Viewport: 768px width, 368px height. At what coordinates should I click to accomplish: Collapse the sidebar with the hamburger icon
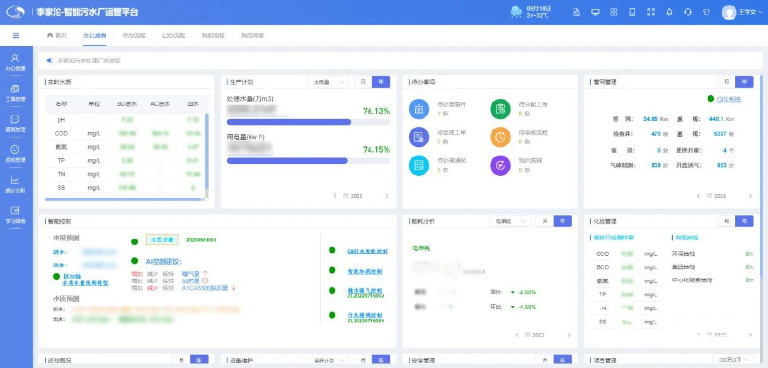pos(16,36)
